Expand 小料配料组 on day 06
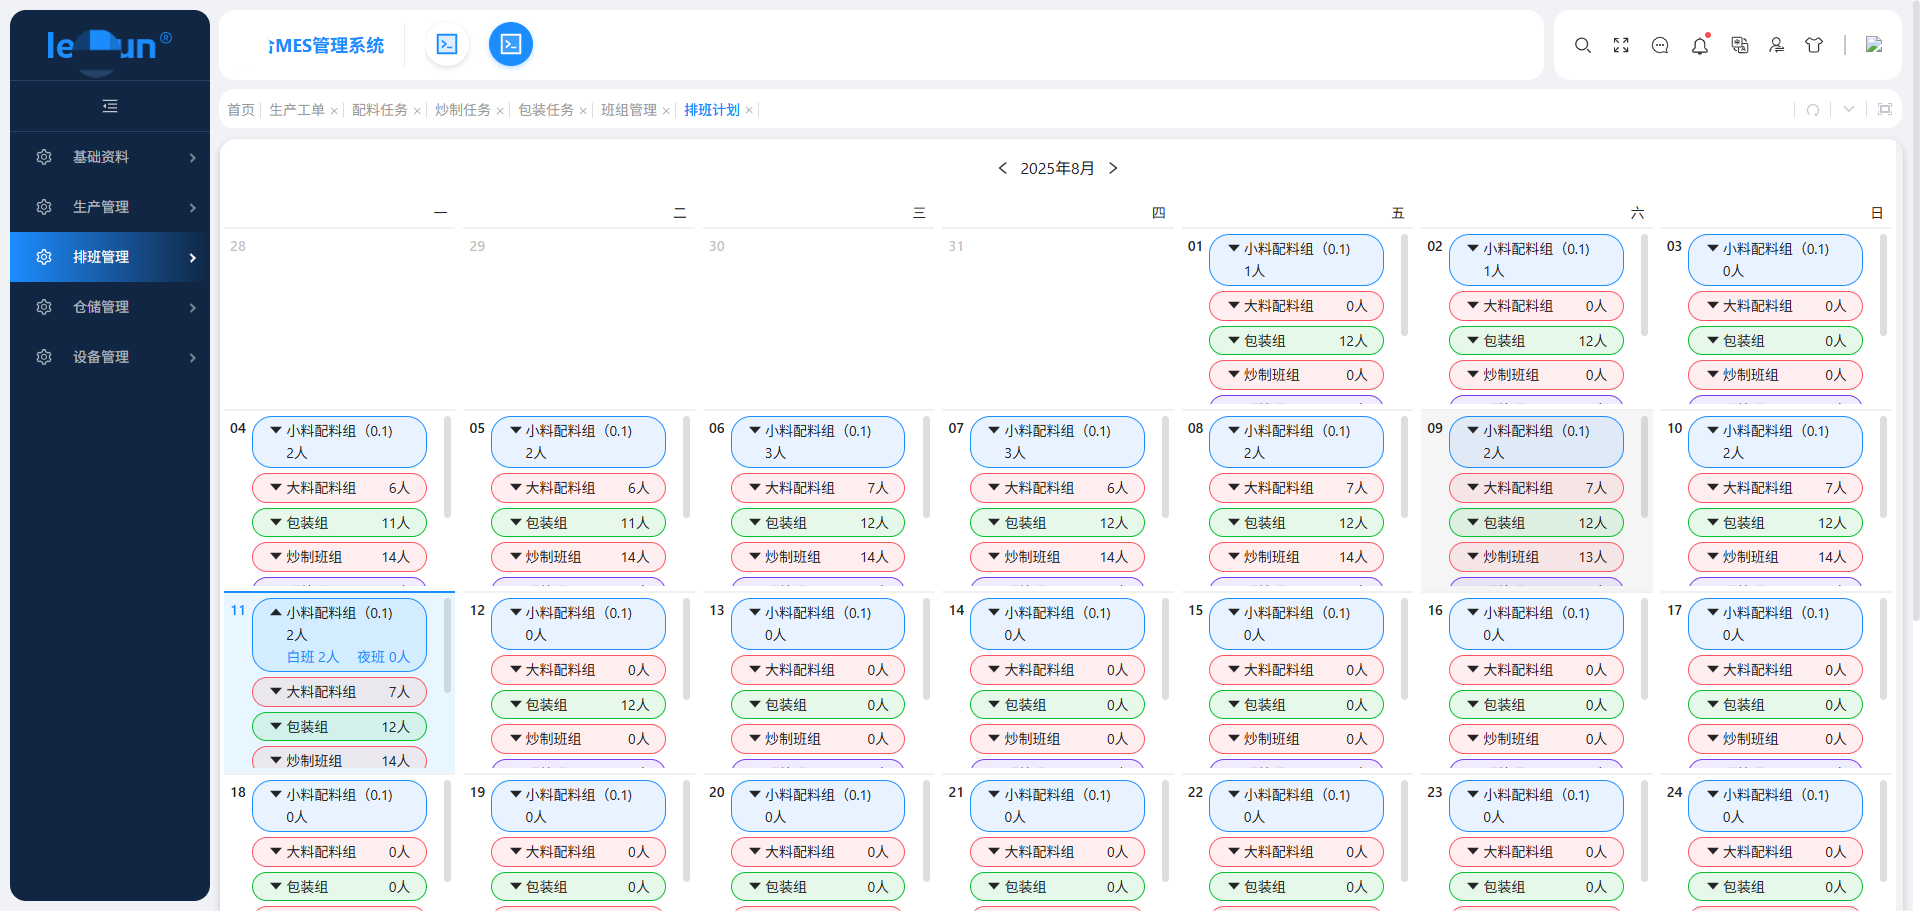 818,442
